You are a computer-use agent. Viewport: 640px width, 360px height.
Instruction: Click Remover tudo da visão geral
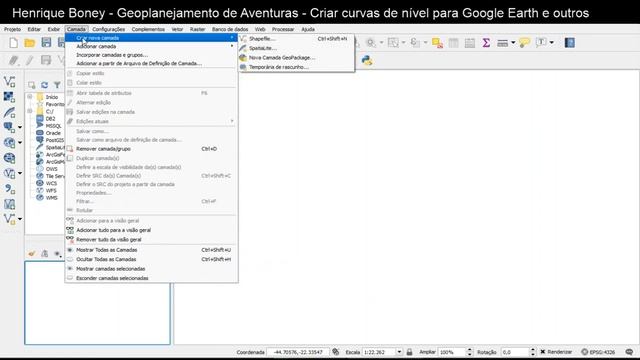click(x=151, y=240)
